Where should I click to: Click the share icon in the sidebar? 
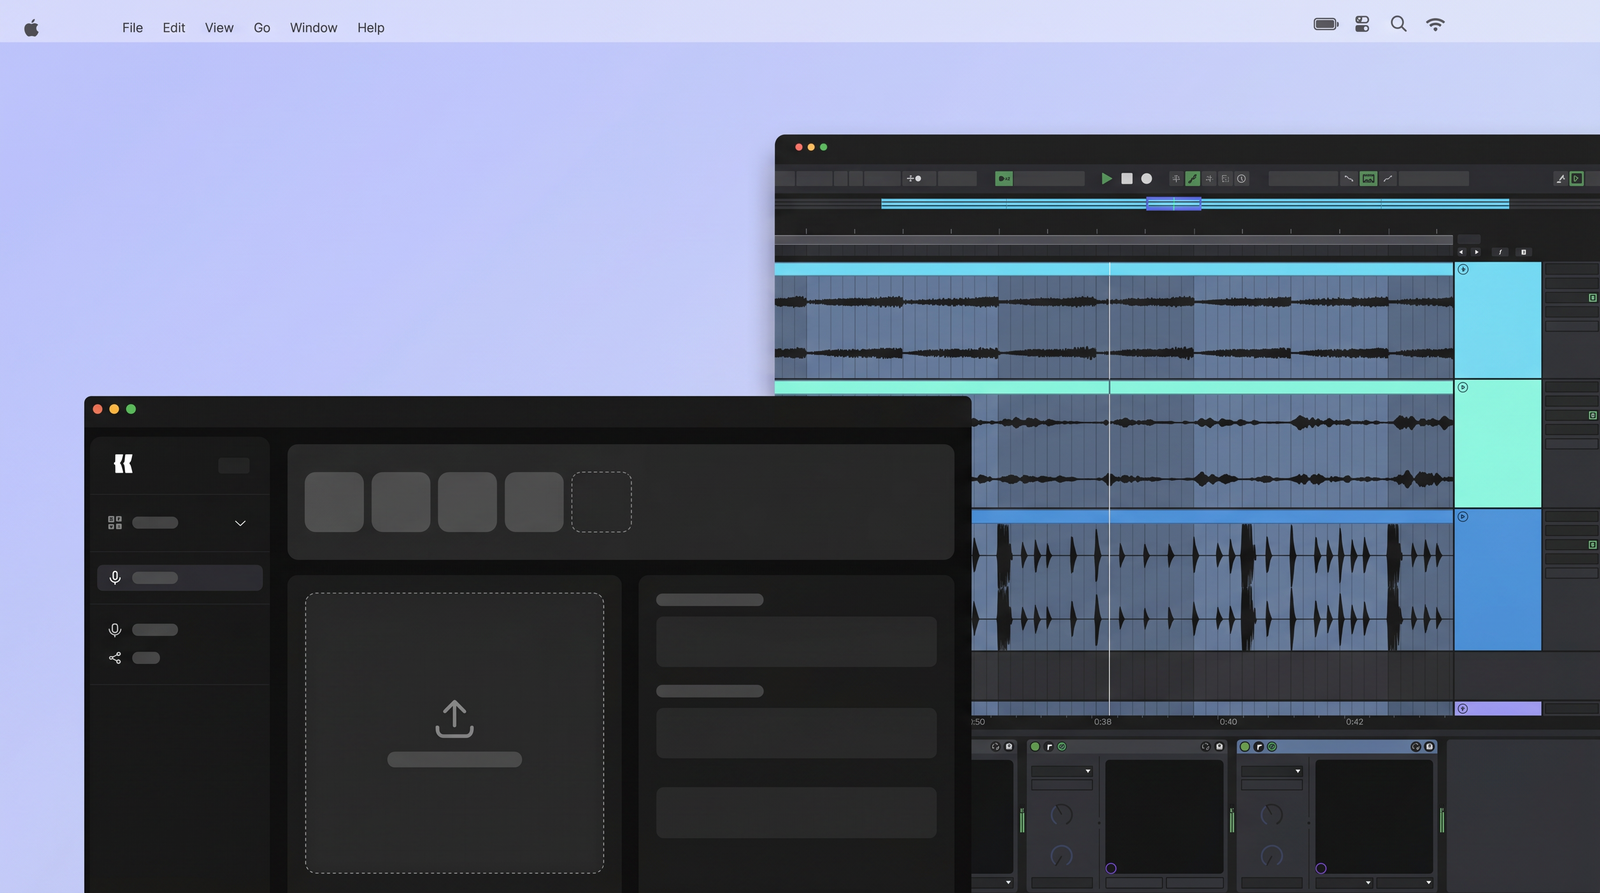(x=115, y=658)
